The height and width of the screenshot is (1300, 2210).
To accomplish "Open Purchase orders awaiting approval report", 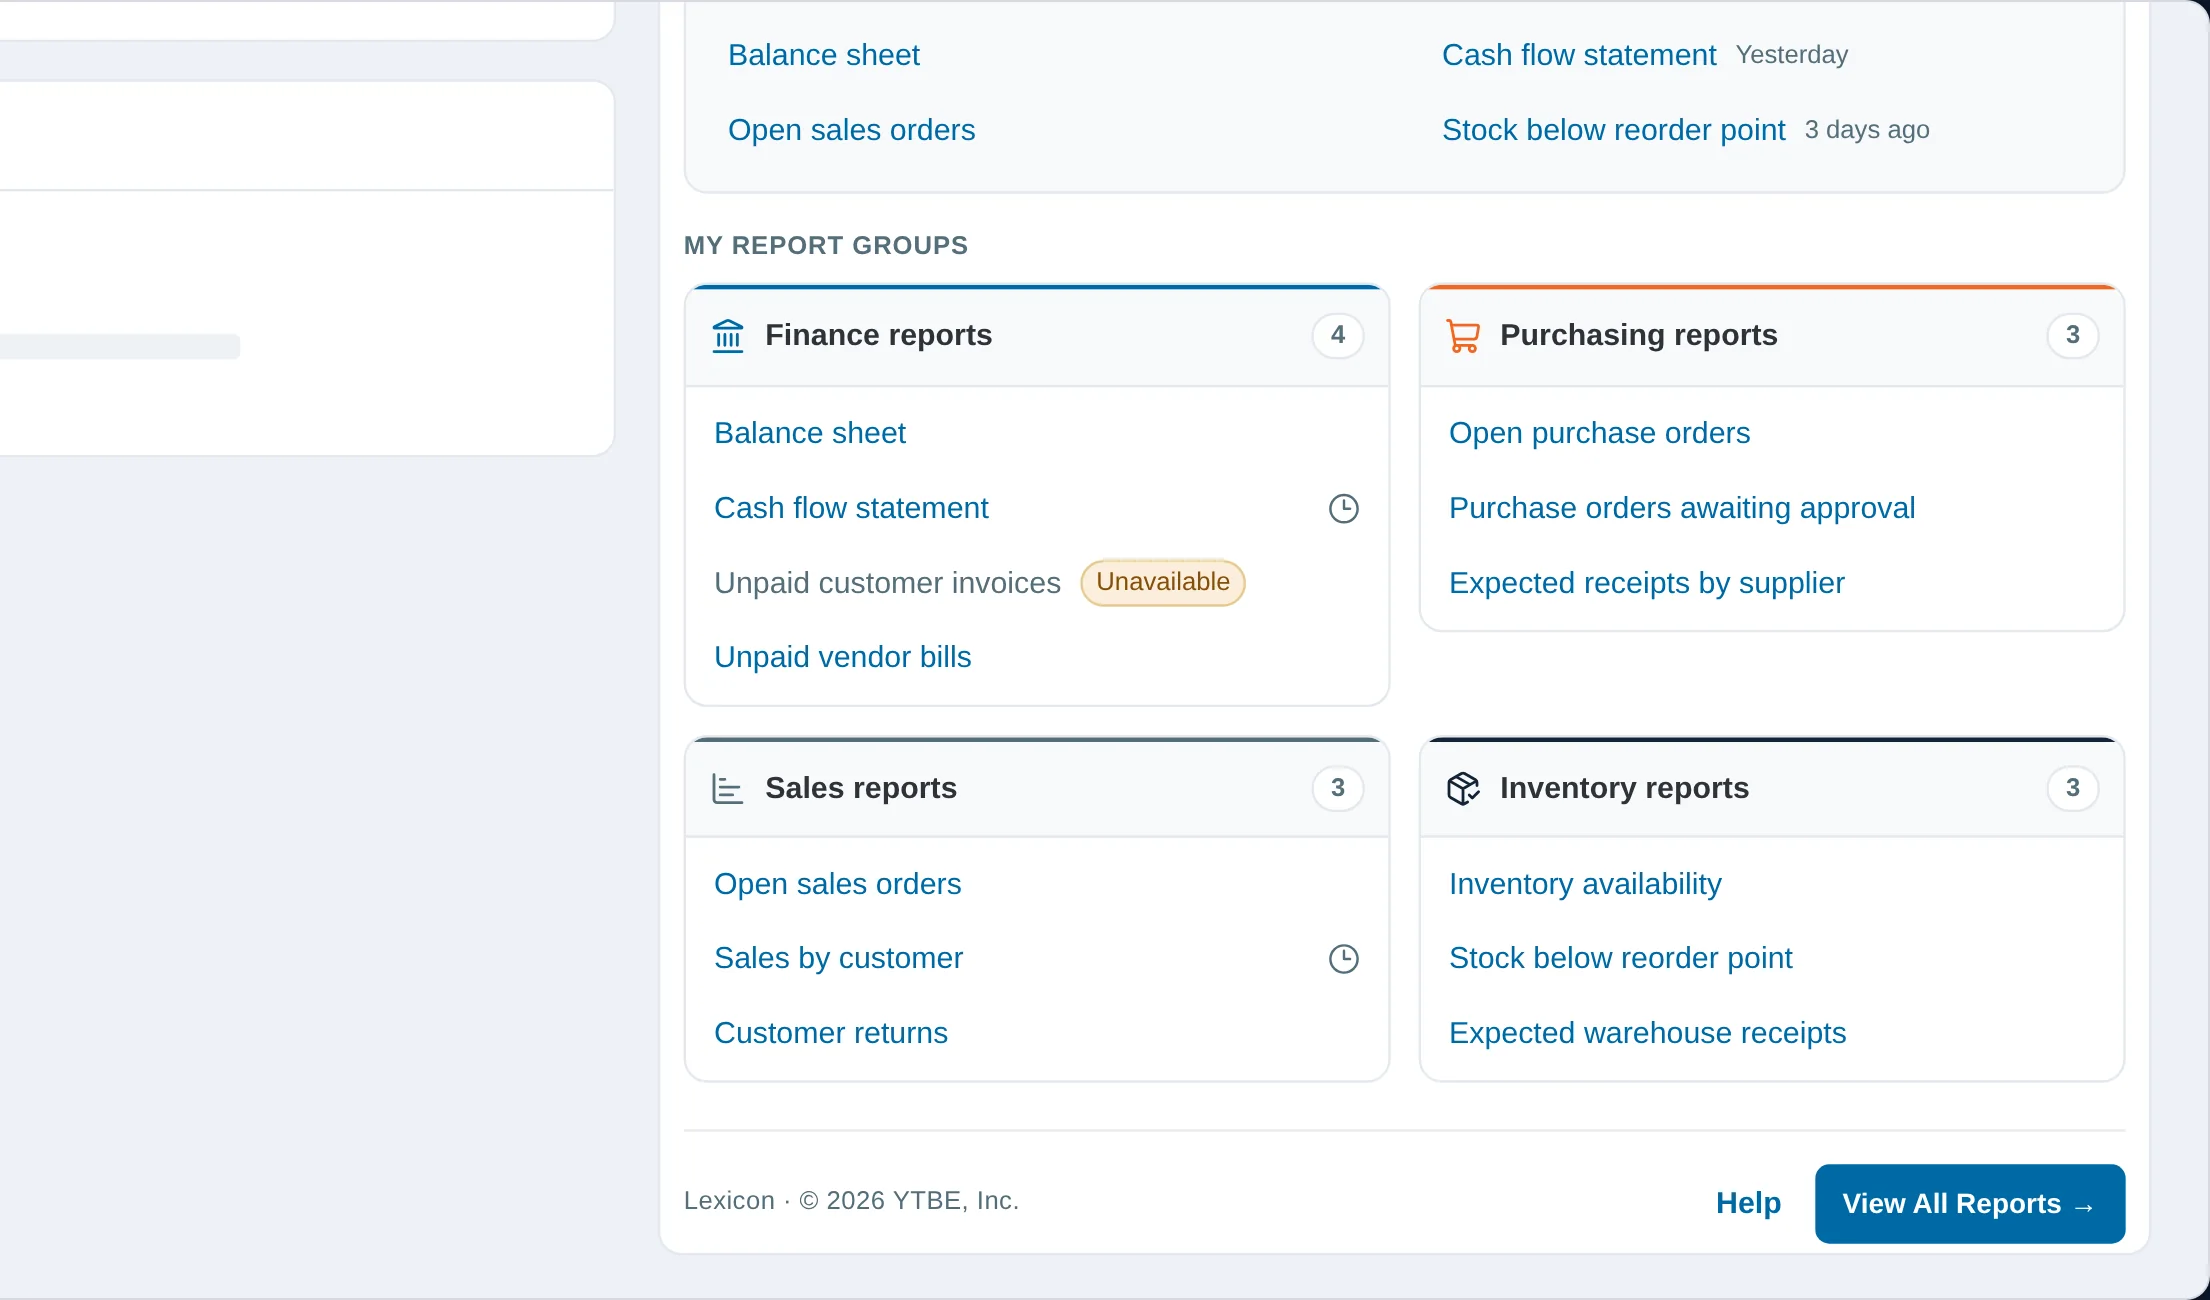I will pos(1682,508).
